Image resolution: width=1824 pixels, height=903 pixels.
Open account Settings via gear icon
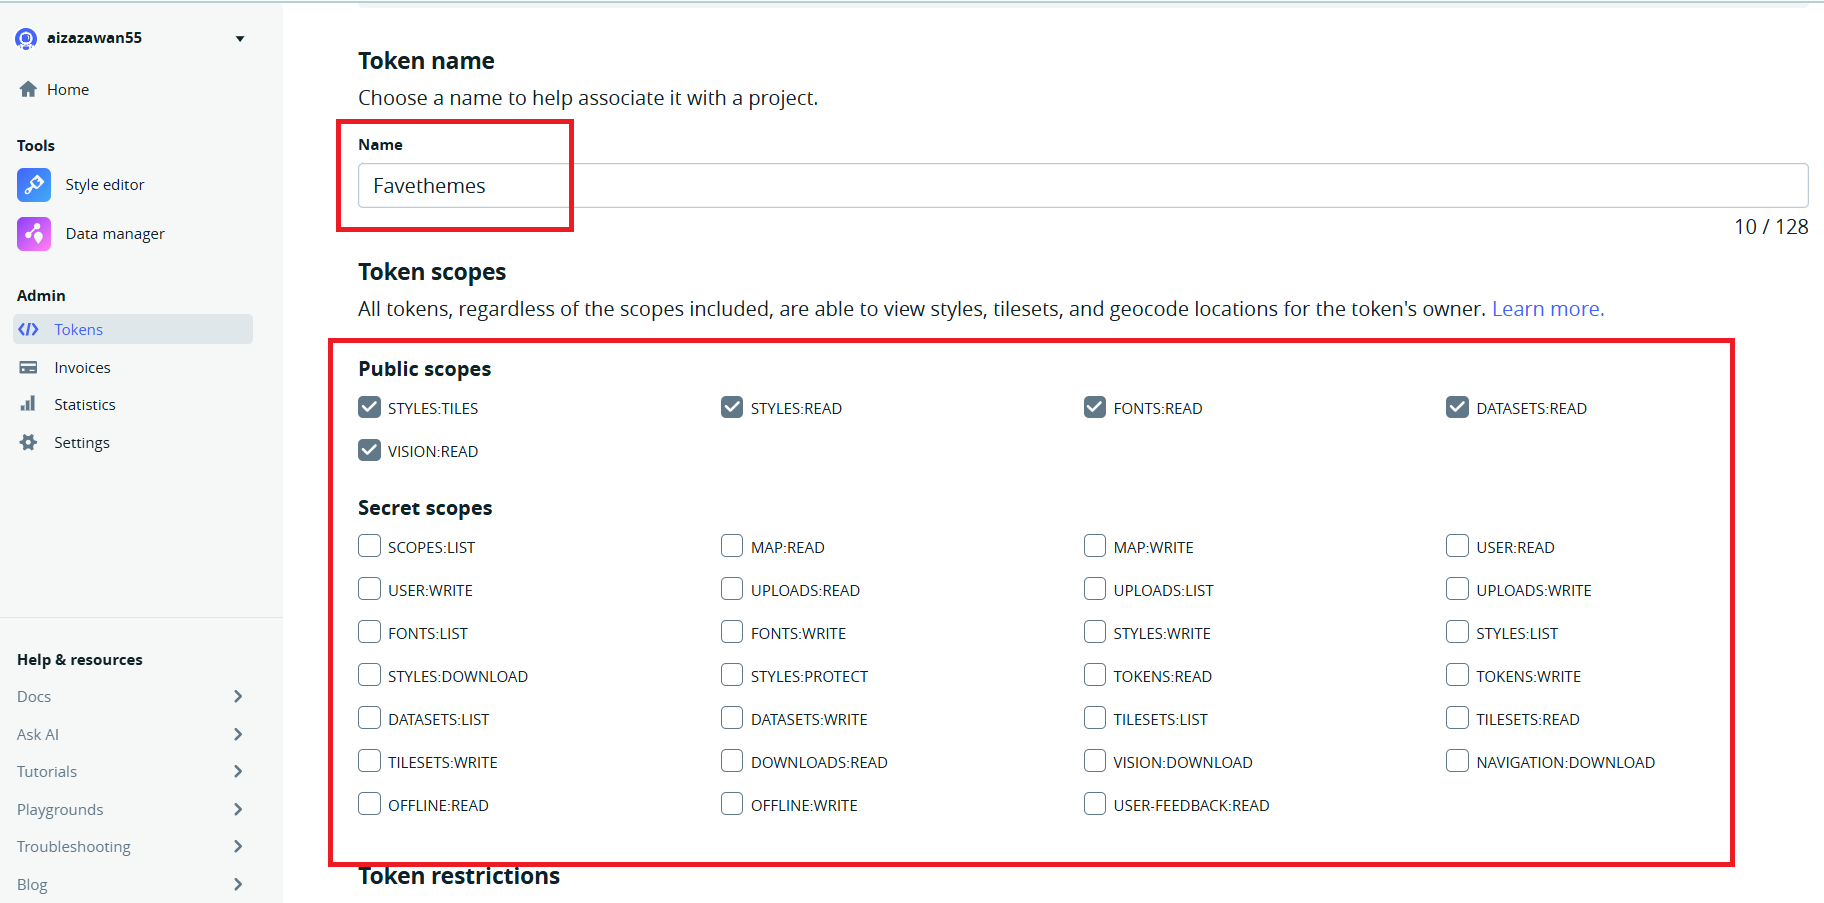point(29,442)
